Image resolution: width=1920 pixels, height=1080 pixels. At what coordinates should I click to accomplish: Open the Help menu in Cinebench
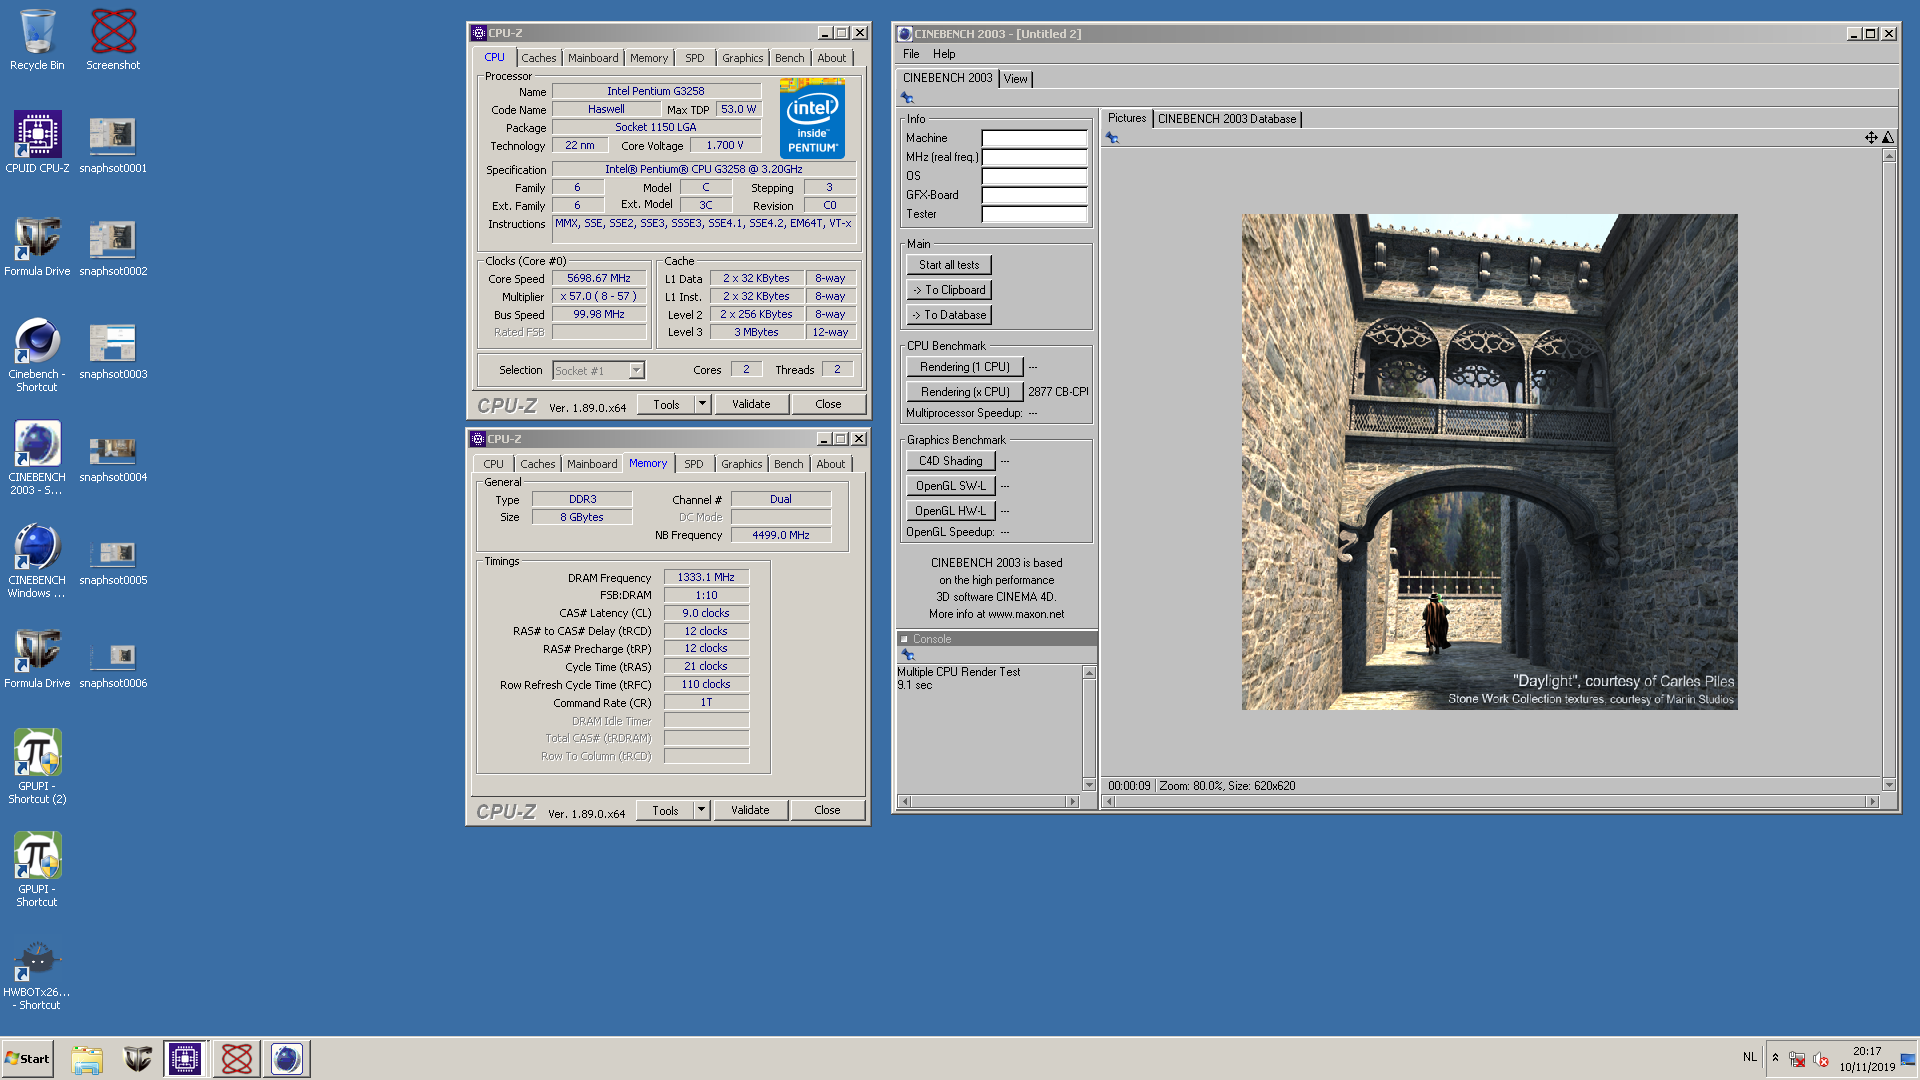click(x=944, y=54)
